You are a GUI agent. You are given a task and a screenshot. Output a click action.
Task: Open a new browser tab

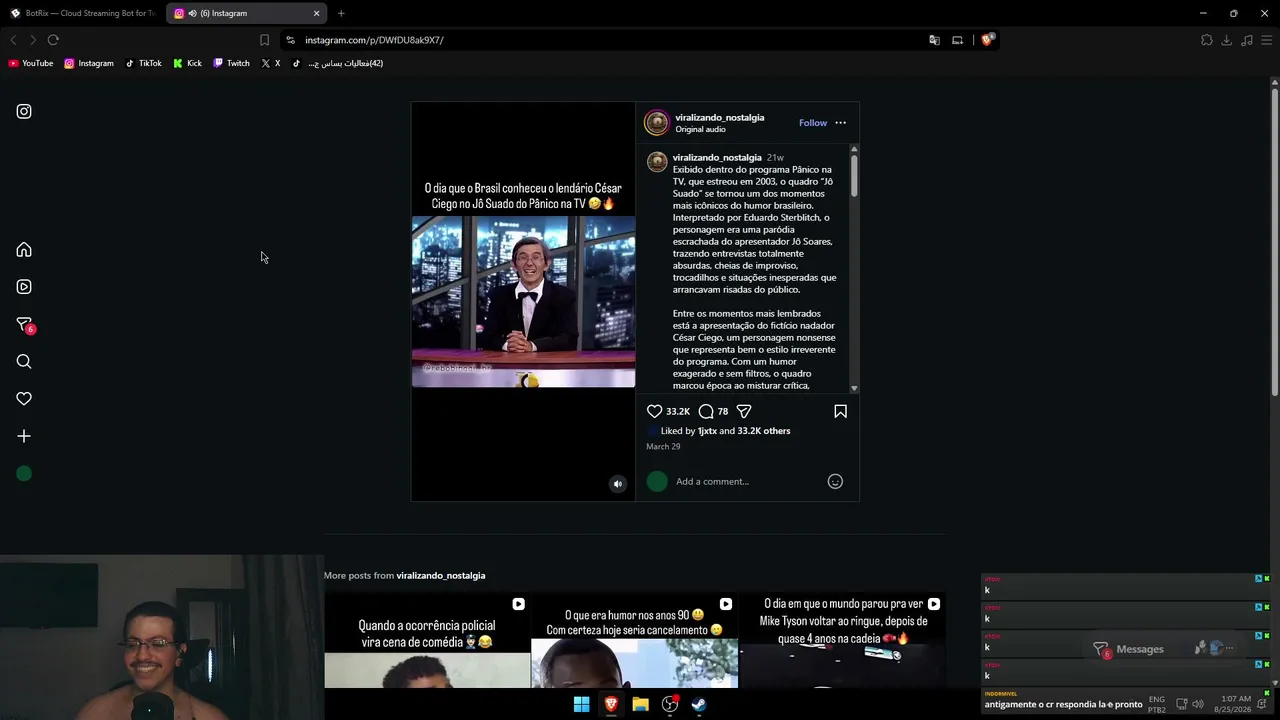click(x=341, y=13)
